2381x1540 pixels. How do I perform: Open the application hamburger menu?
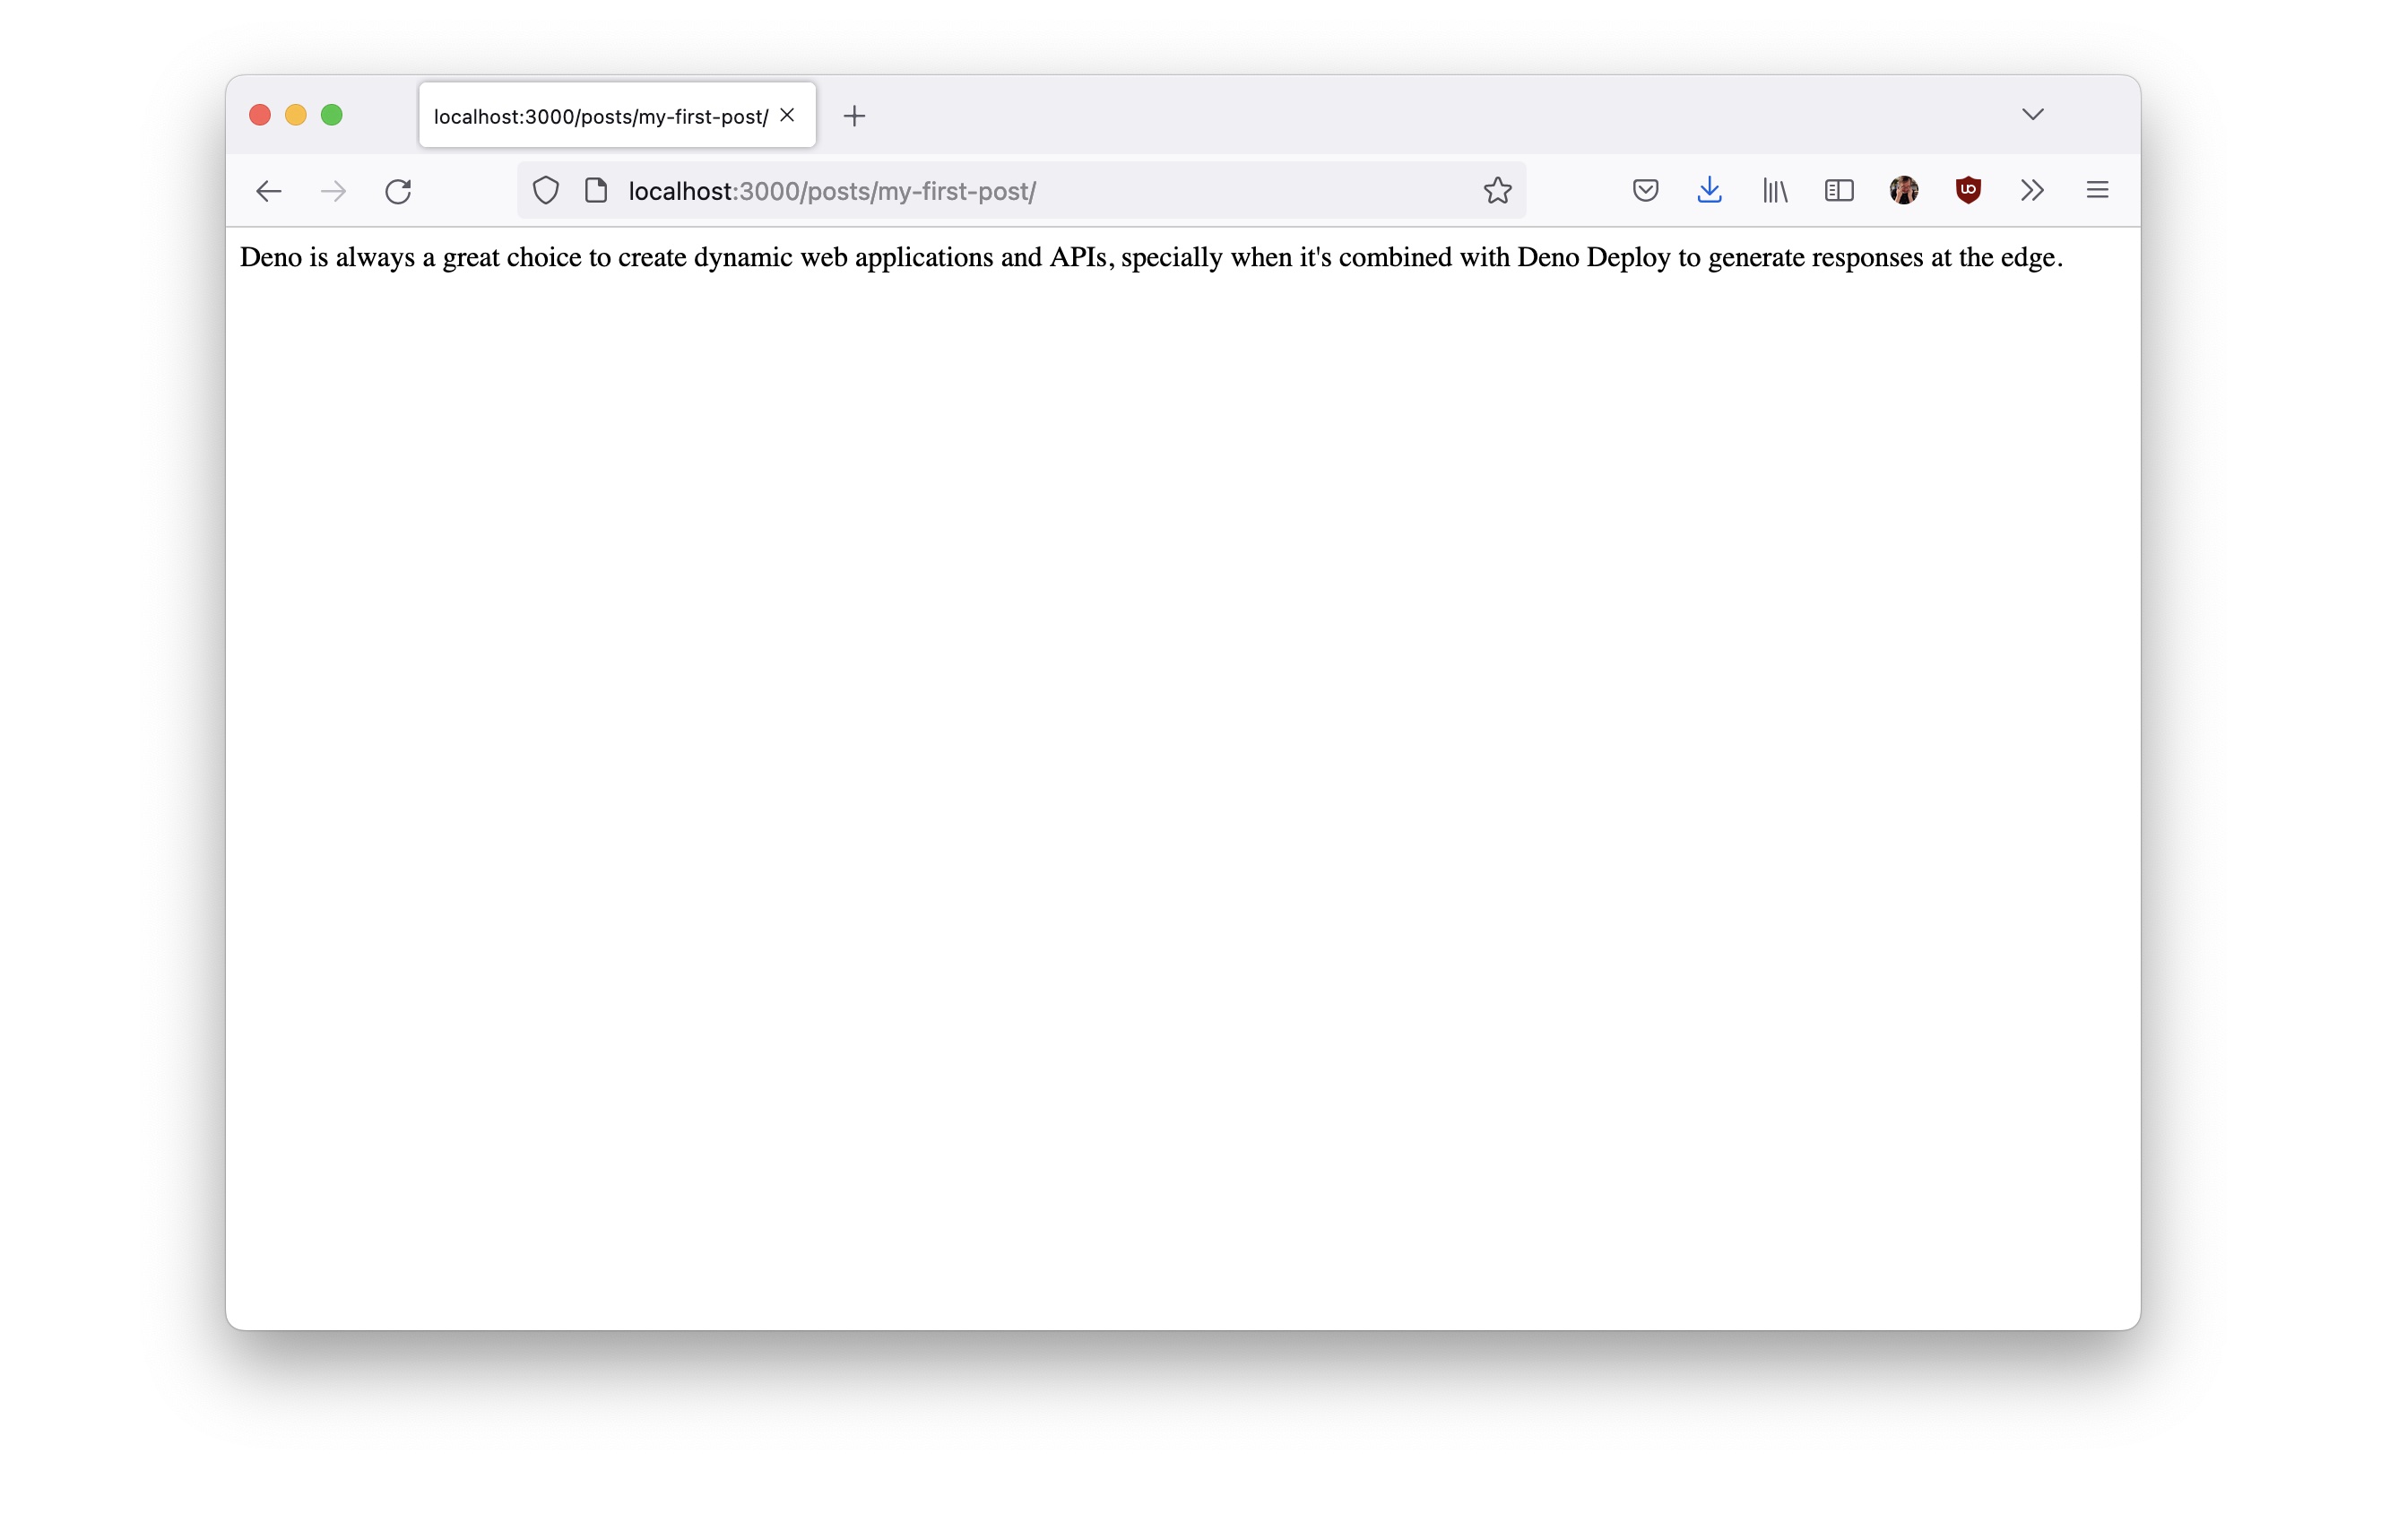(x=2097, y=190)
